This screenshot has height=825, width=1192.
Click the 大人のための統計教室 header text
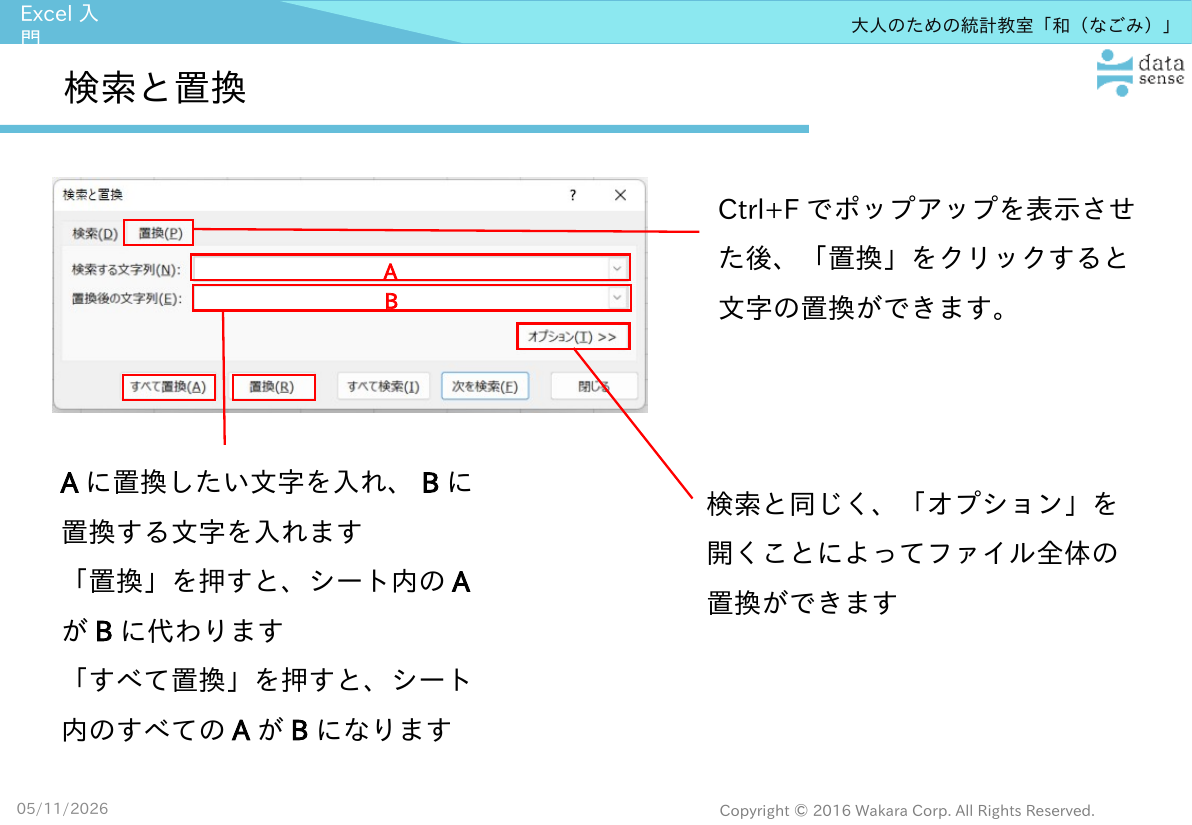(x=1011, y=25)
